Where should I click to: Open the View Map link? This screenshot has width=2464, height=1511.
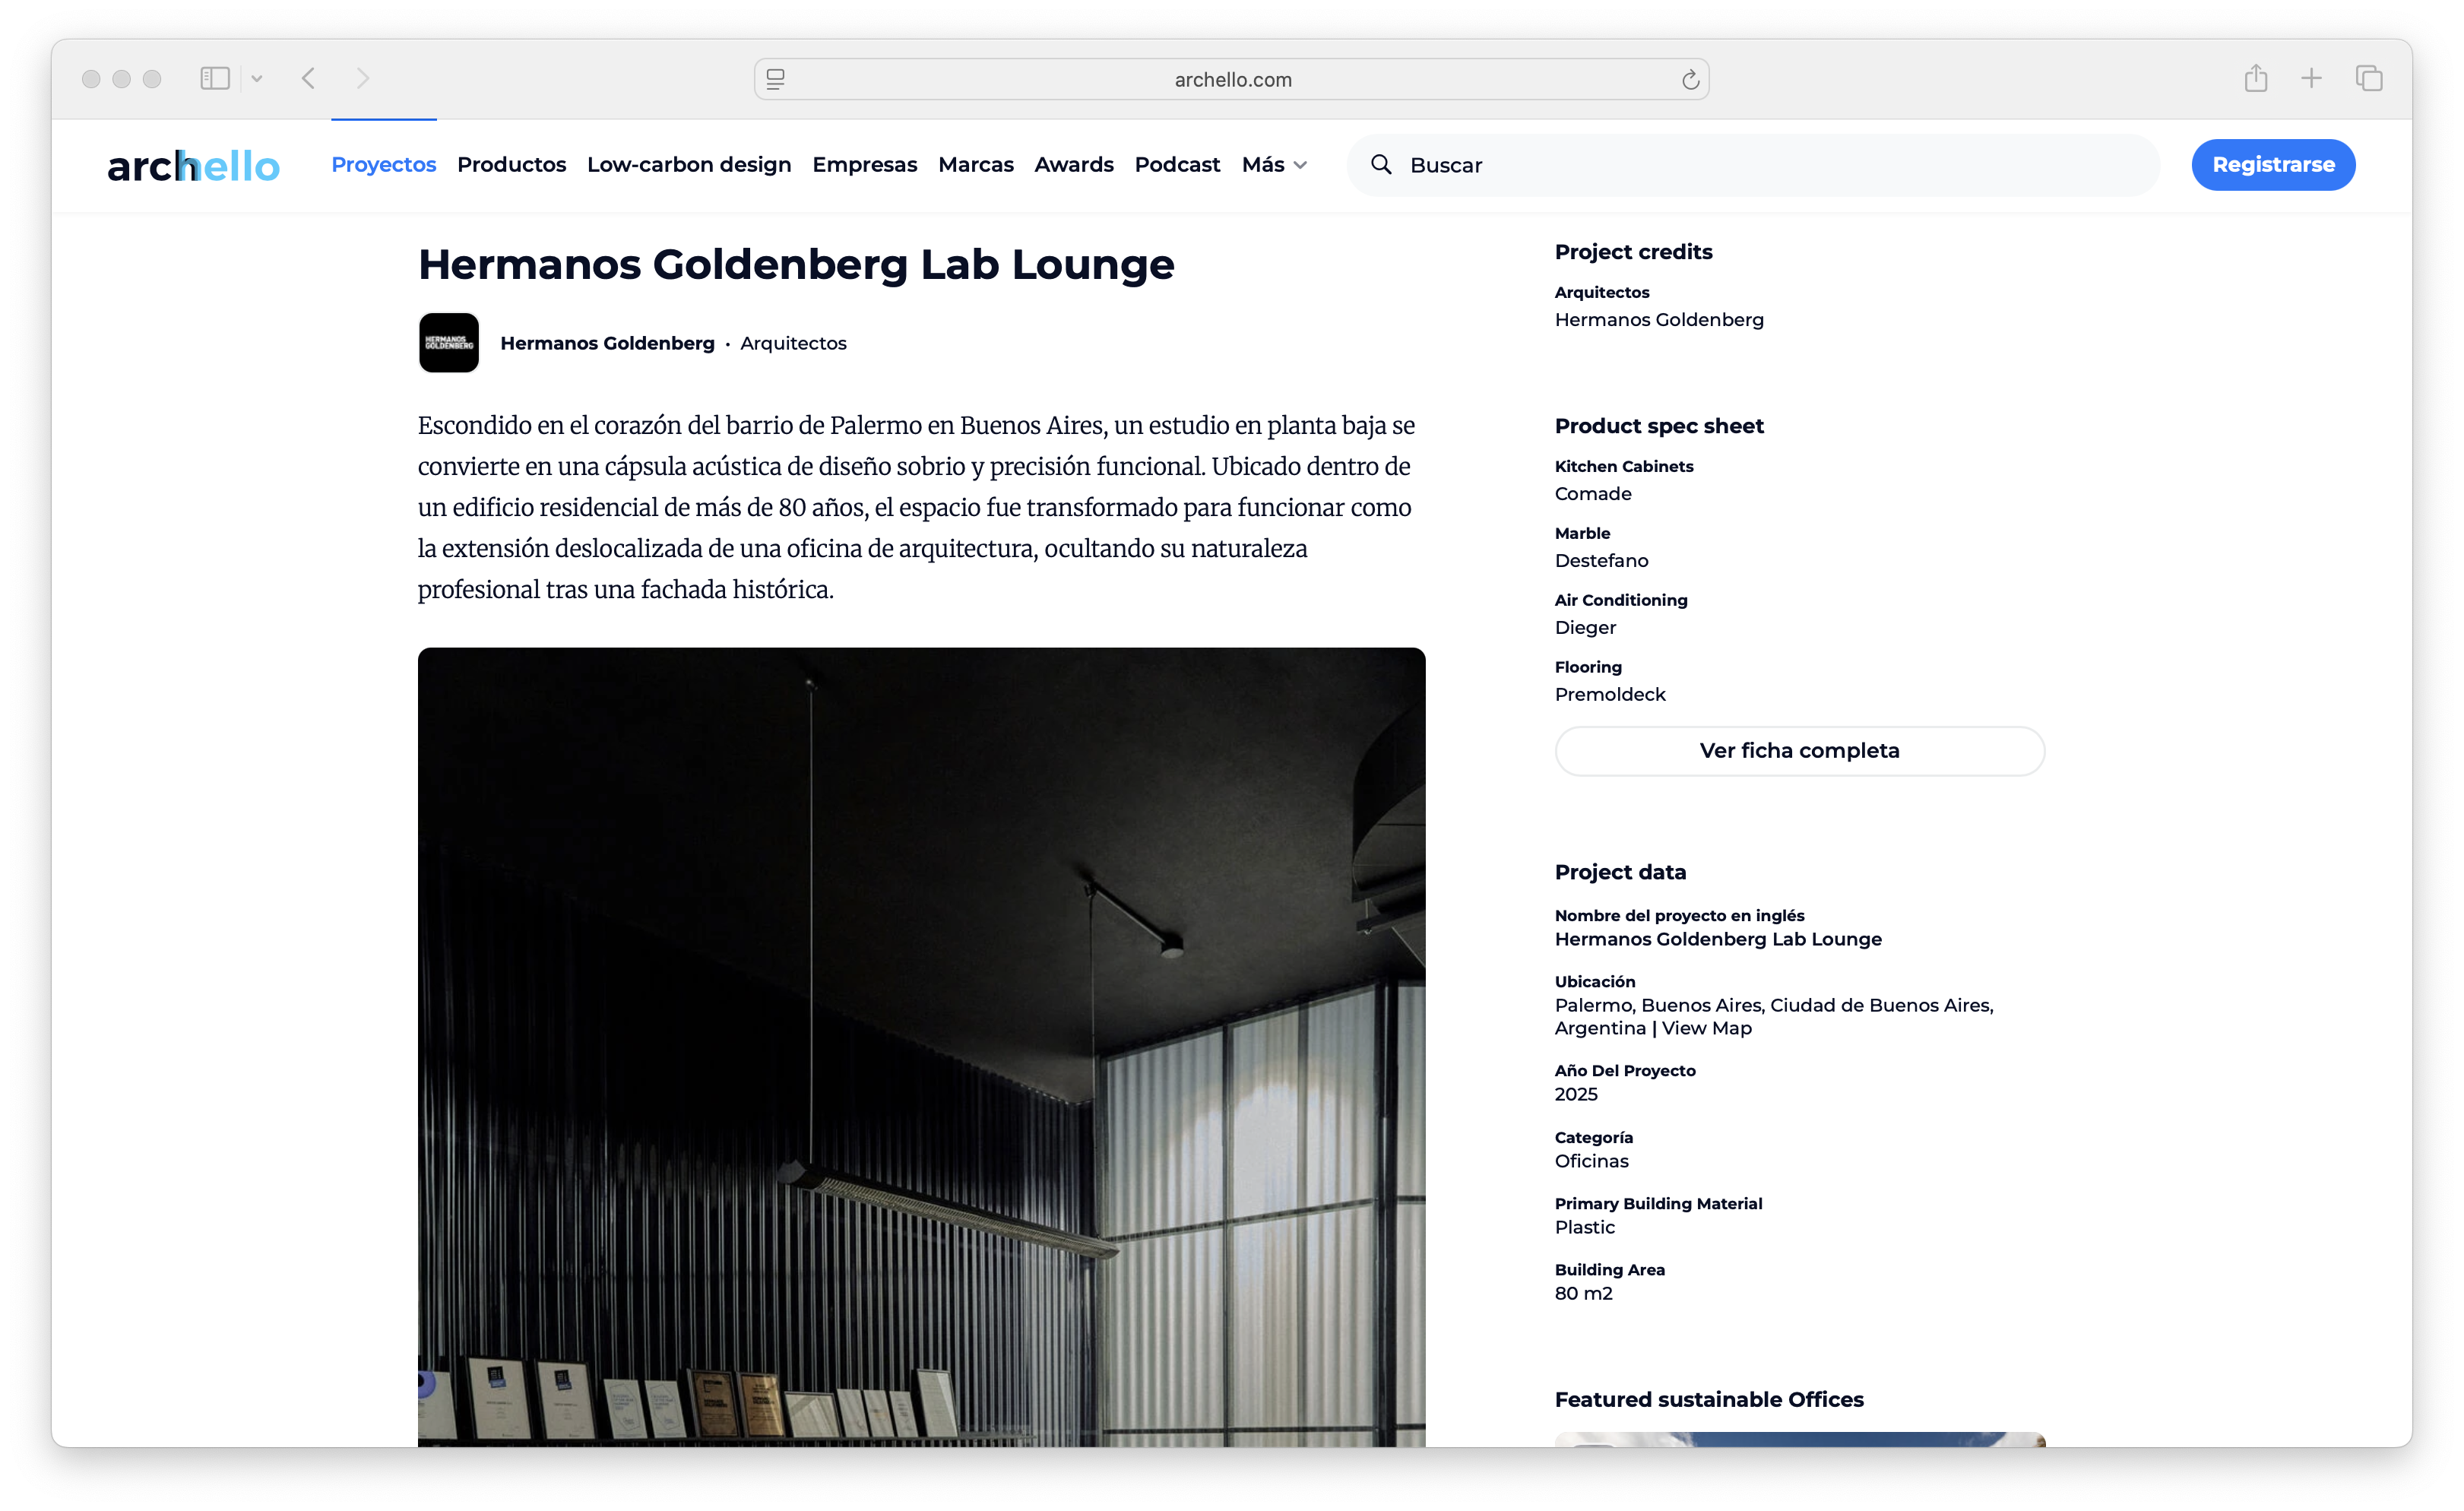(1706, 1028)
